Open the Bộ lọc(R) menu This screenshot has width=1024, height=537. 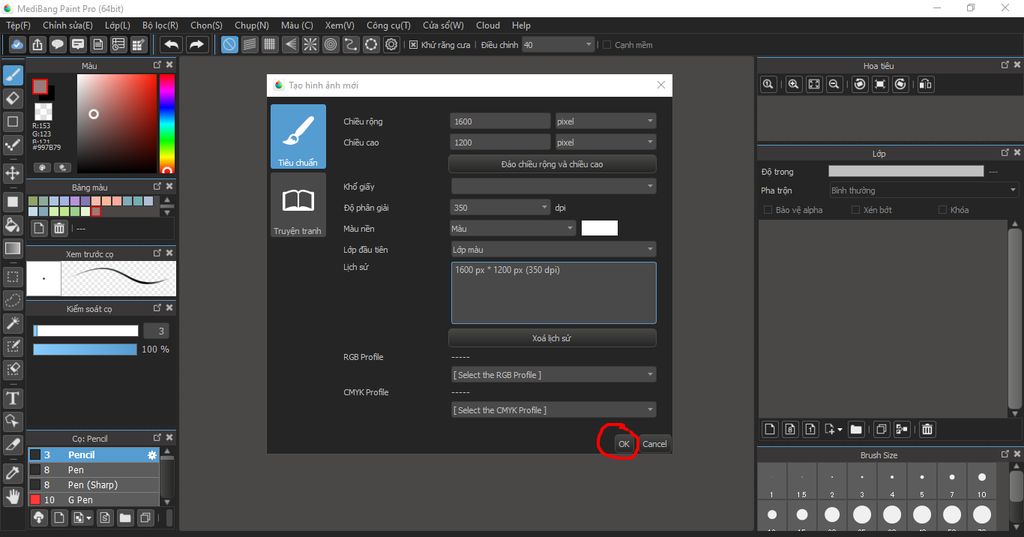tap(161, 25)
